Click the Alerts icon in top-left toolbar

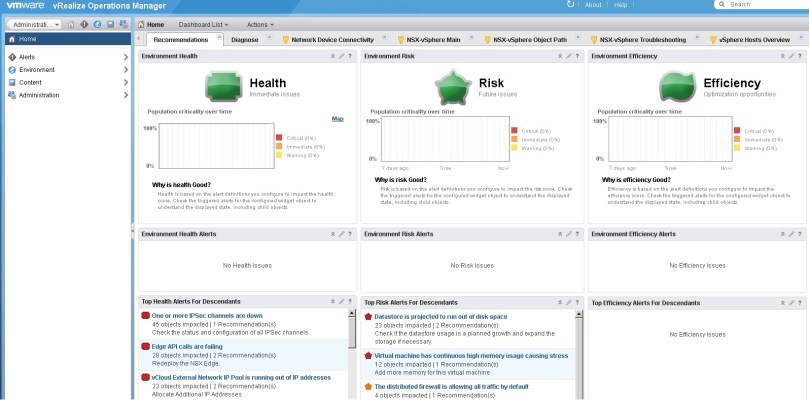point(84,24)
